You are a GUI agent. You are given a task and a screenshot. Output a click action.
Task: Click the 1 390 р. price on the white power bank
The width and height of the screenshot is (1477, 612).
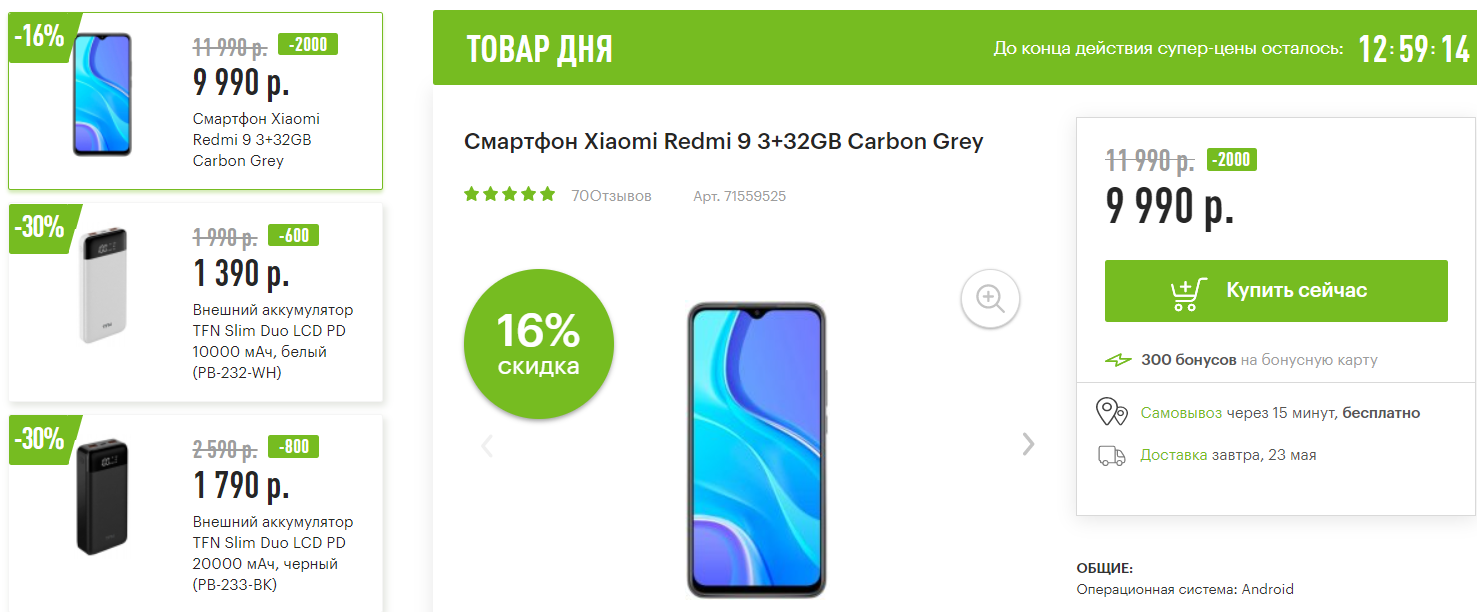click(x=241, y=273)
